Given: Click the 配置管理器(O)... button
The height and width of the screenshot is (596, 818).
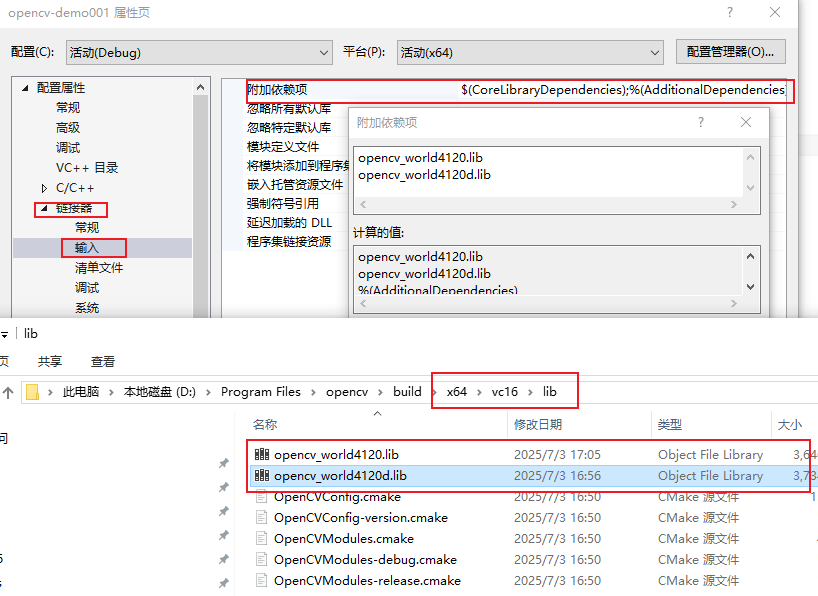Looking at the screenshot, I should [730, 52].
